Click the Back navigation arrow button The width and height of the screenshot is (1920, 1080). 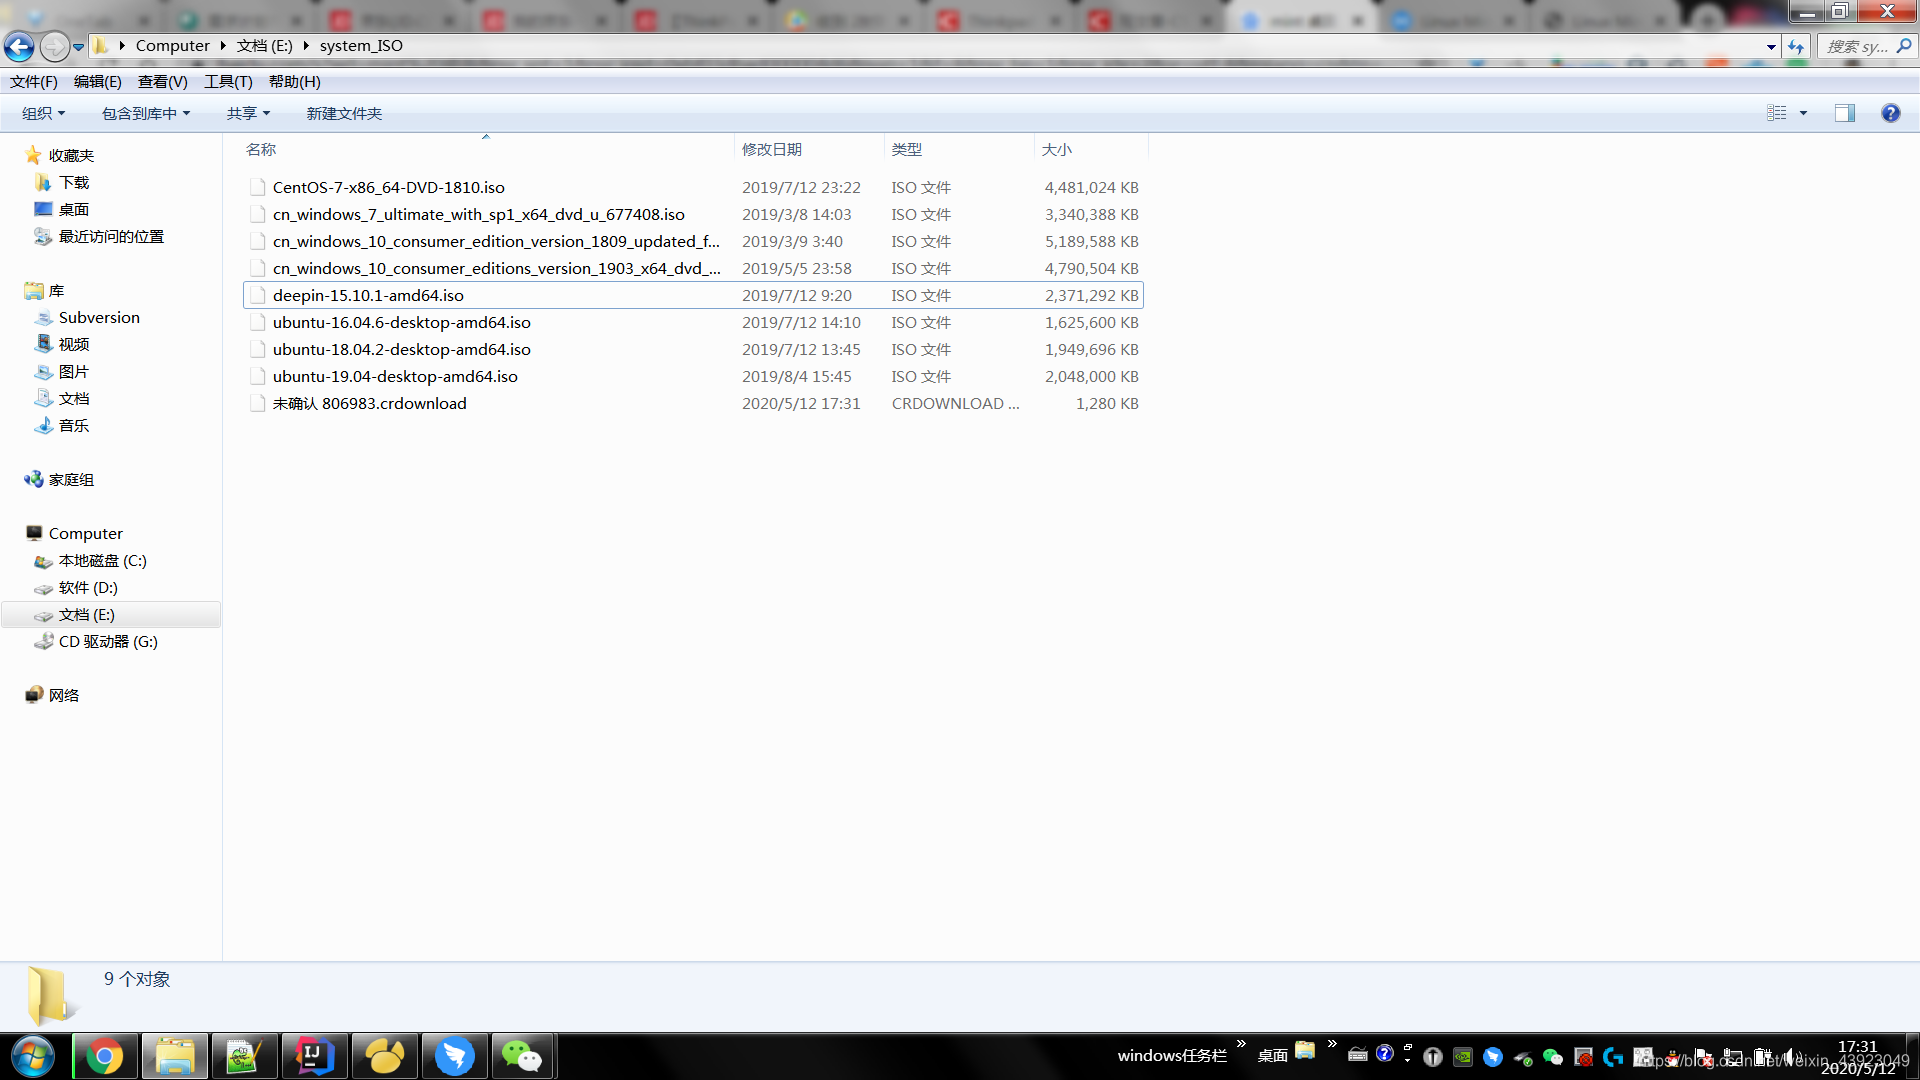click(19, 46)
